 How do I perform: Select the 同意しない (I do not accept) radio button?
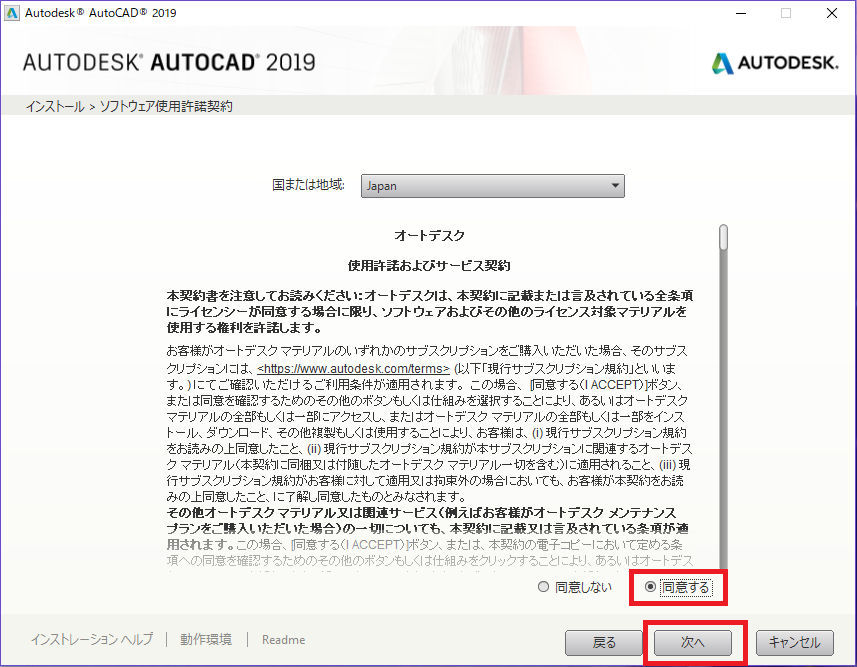click(x=543, y=587)
